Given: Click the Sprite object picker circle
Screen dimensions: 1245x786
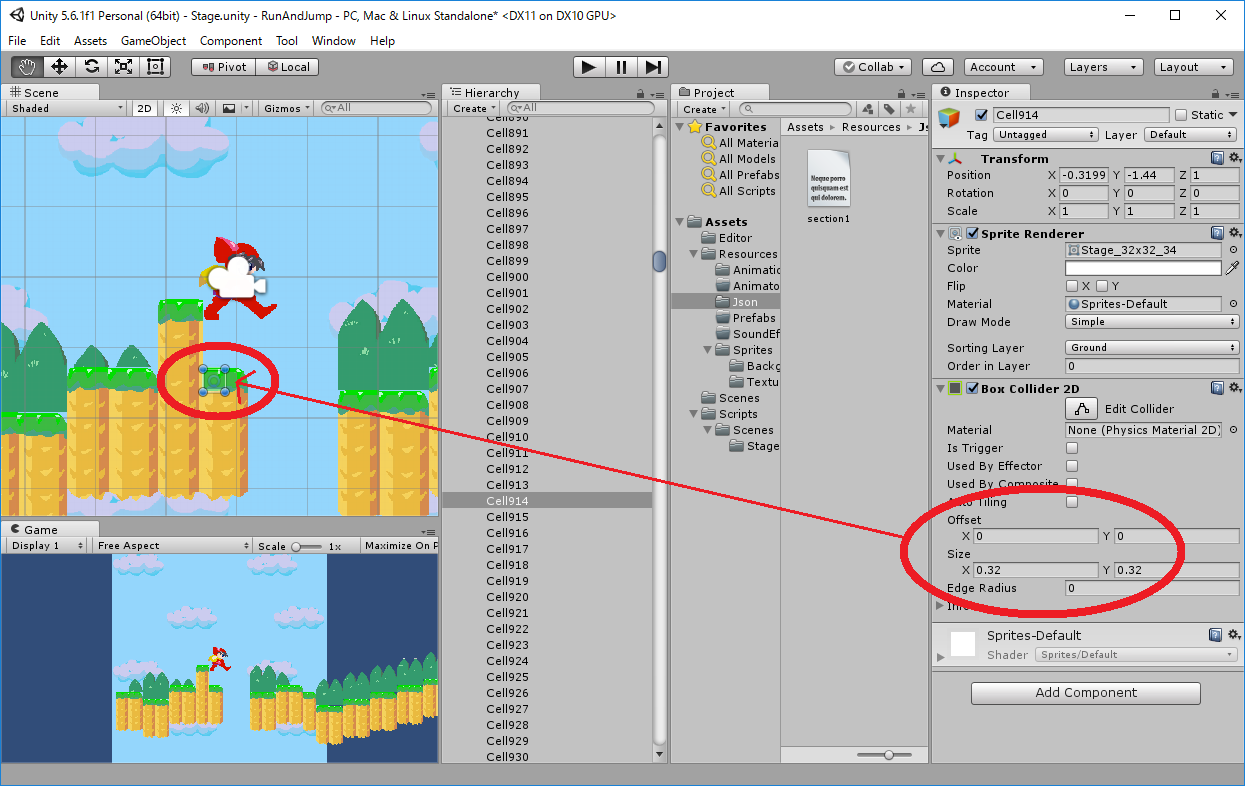Looking at the screenshot, I should [x=1233, y=250].
